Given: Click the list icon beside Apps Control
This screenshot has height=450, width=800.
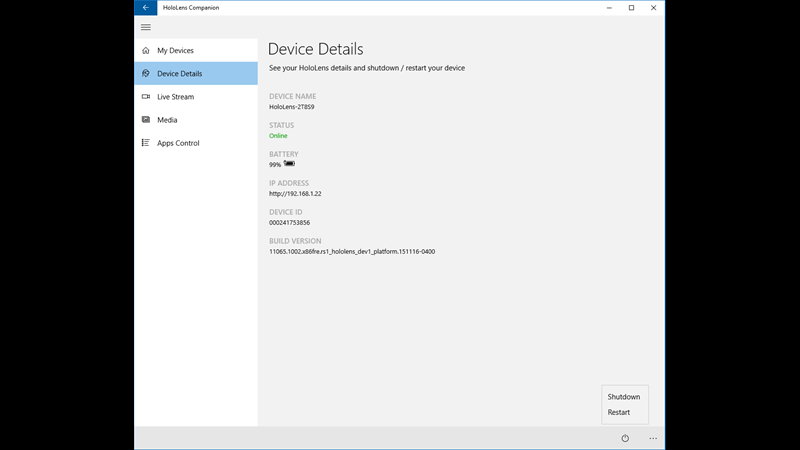Looking at the screenshot, I should click(146, 143).
